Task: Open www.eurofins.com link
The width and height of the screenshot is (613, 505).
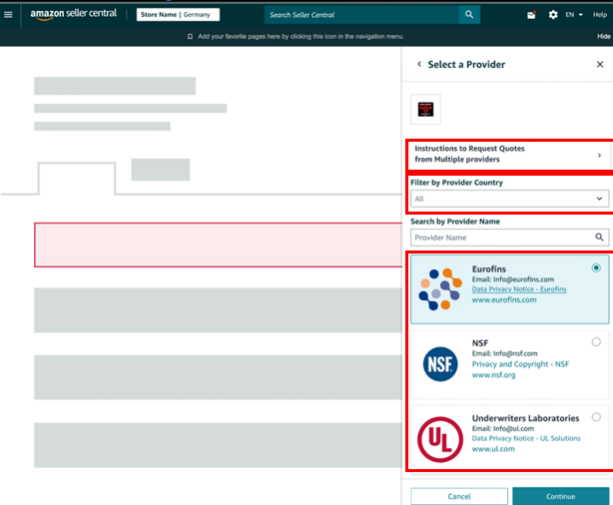Action: [504, 300]
